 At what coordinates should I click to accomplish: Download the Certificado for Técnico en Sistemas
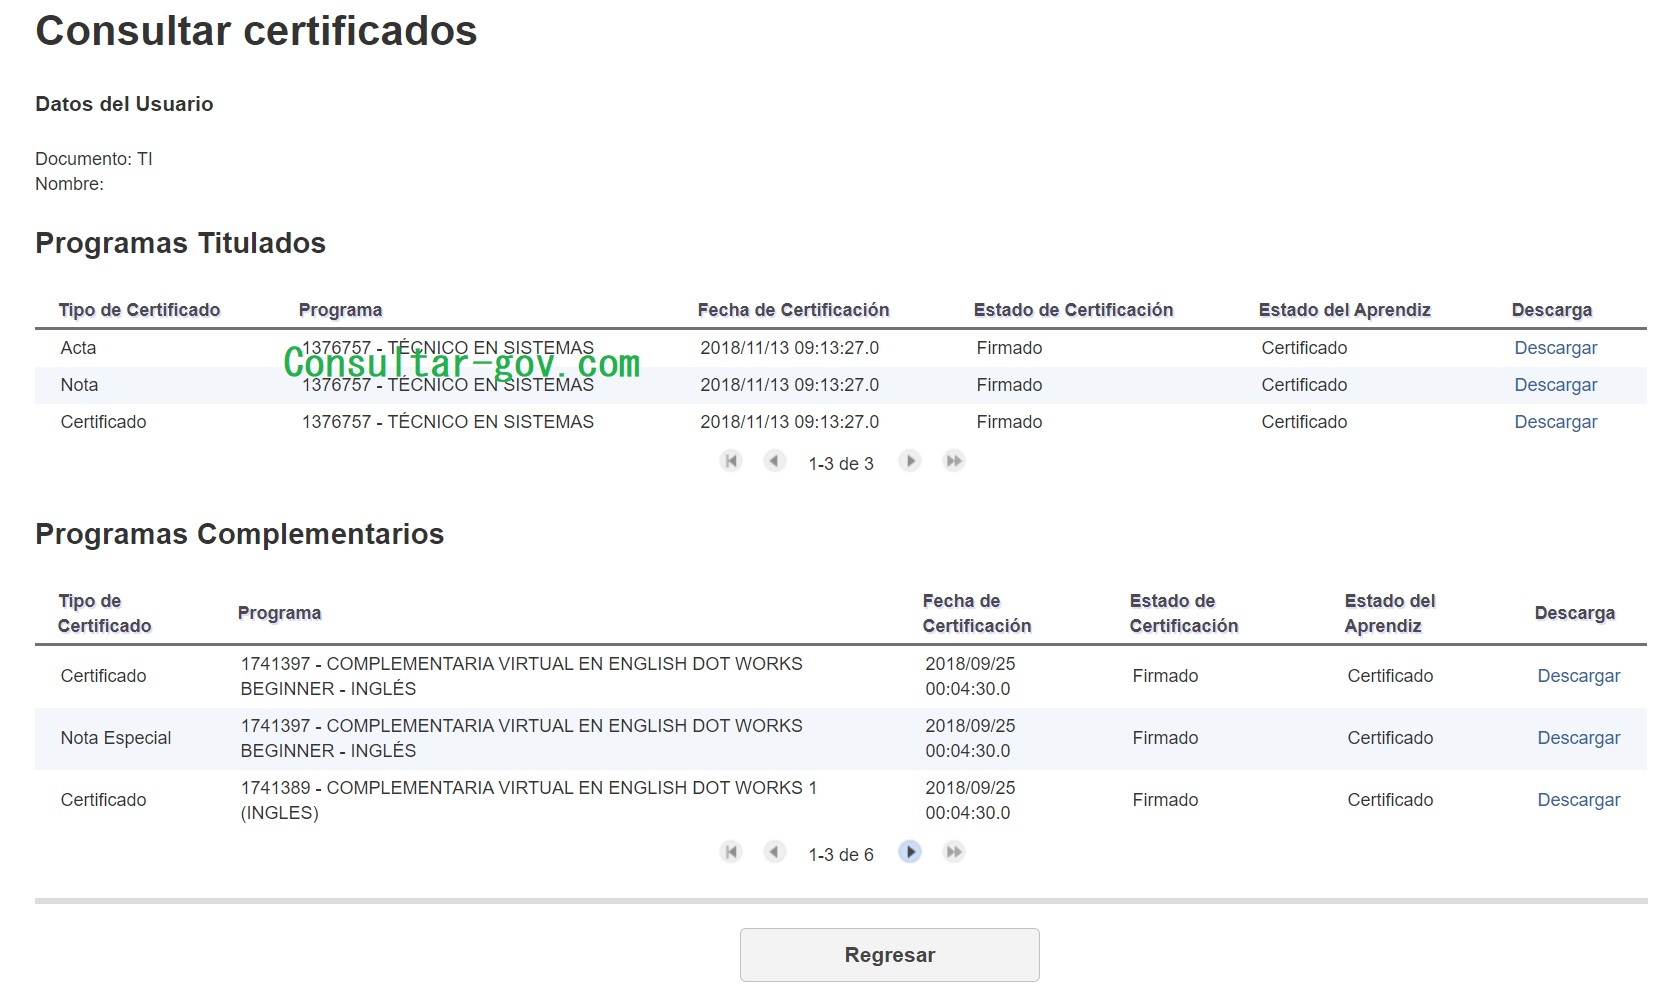point(1555,422)
